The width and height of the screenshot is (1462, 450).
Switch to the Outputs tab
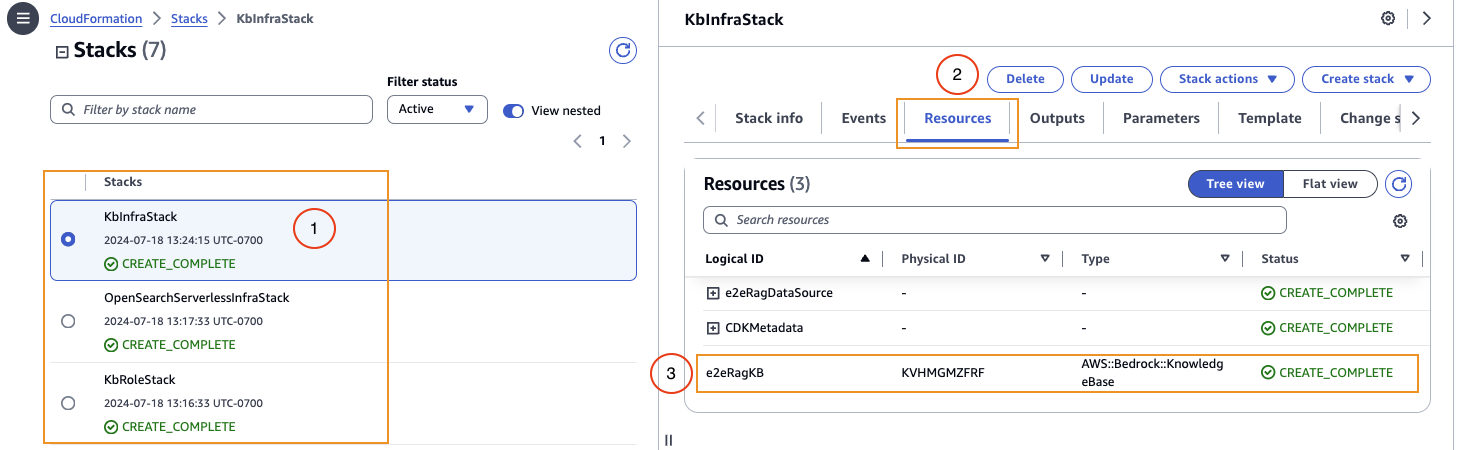tap(1057, 118)
